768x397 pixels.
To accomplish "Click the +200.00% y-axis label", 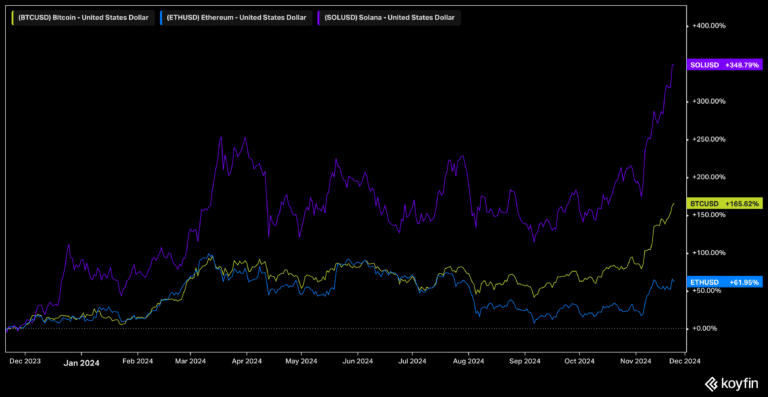I will (709, 177).
